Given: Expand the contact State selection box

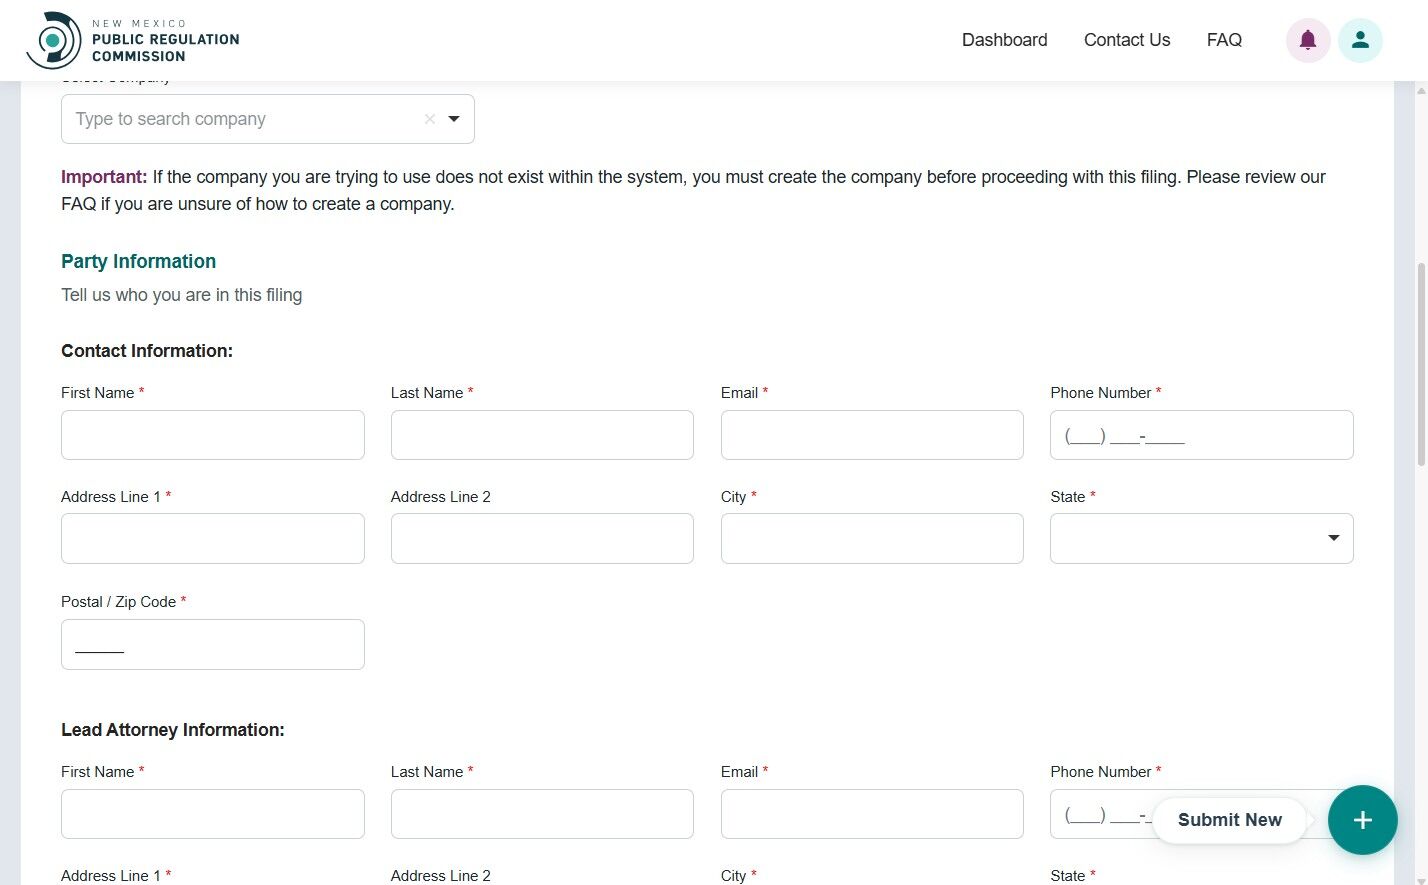Looking at the screenshot, I should tap(1200, 537).
